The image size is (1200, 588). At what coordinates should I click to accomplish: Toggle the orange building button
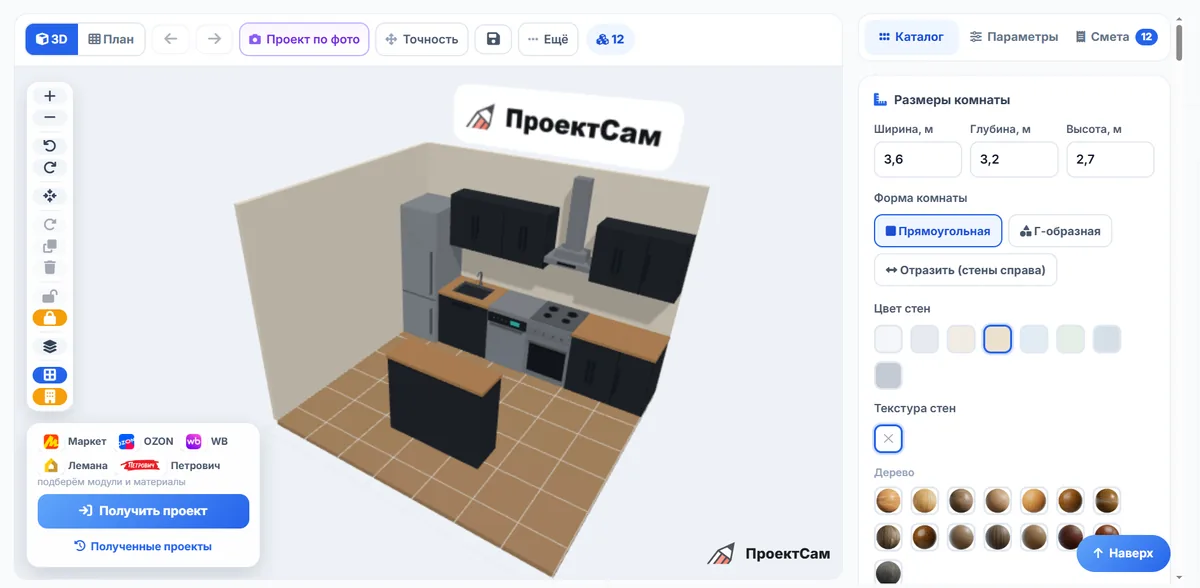(50, 397)
